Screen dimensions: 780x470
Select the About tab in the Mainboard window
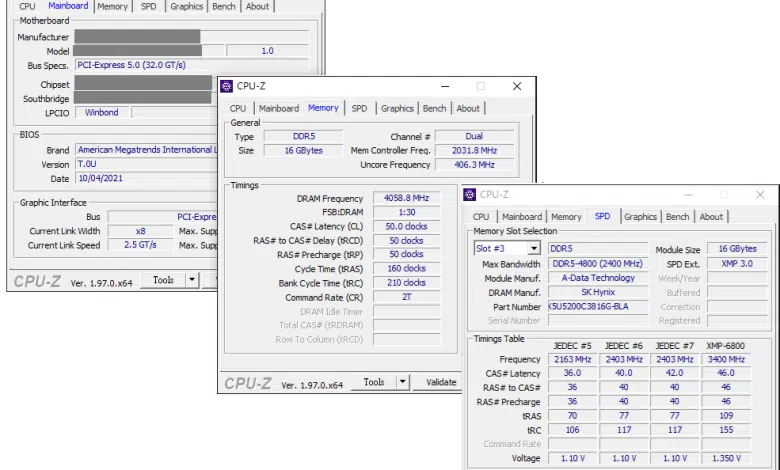pyautogui.click(x=257, y=6)
